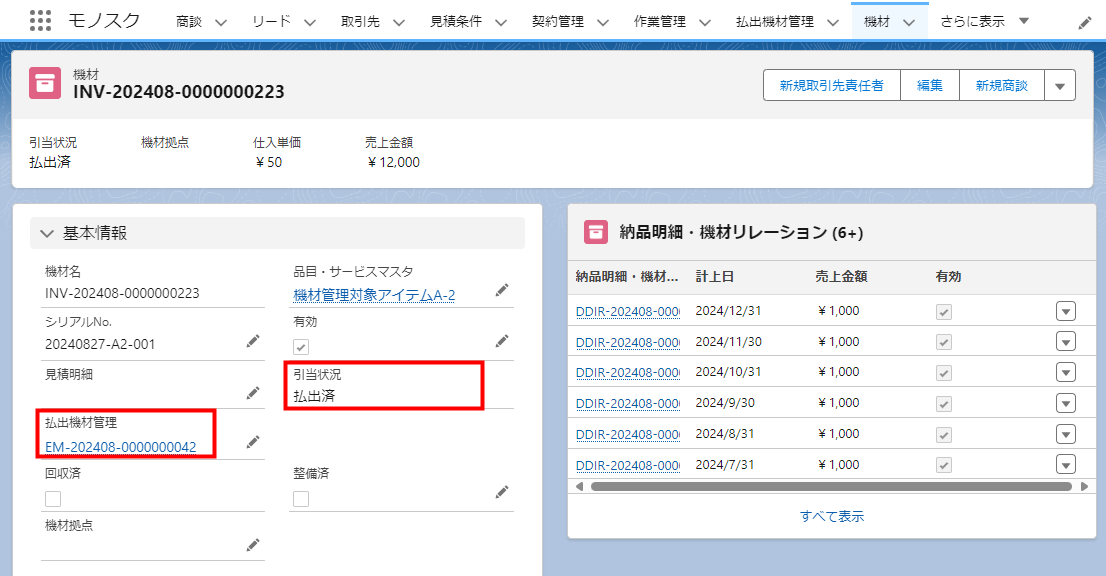Collapse the 基本情報 section
This screenshot has height=576, width=1106.
pos(47,234)
